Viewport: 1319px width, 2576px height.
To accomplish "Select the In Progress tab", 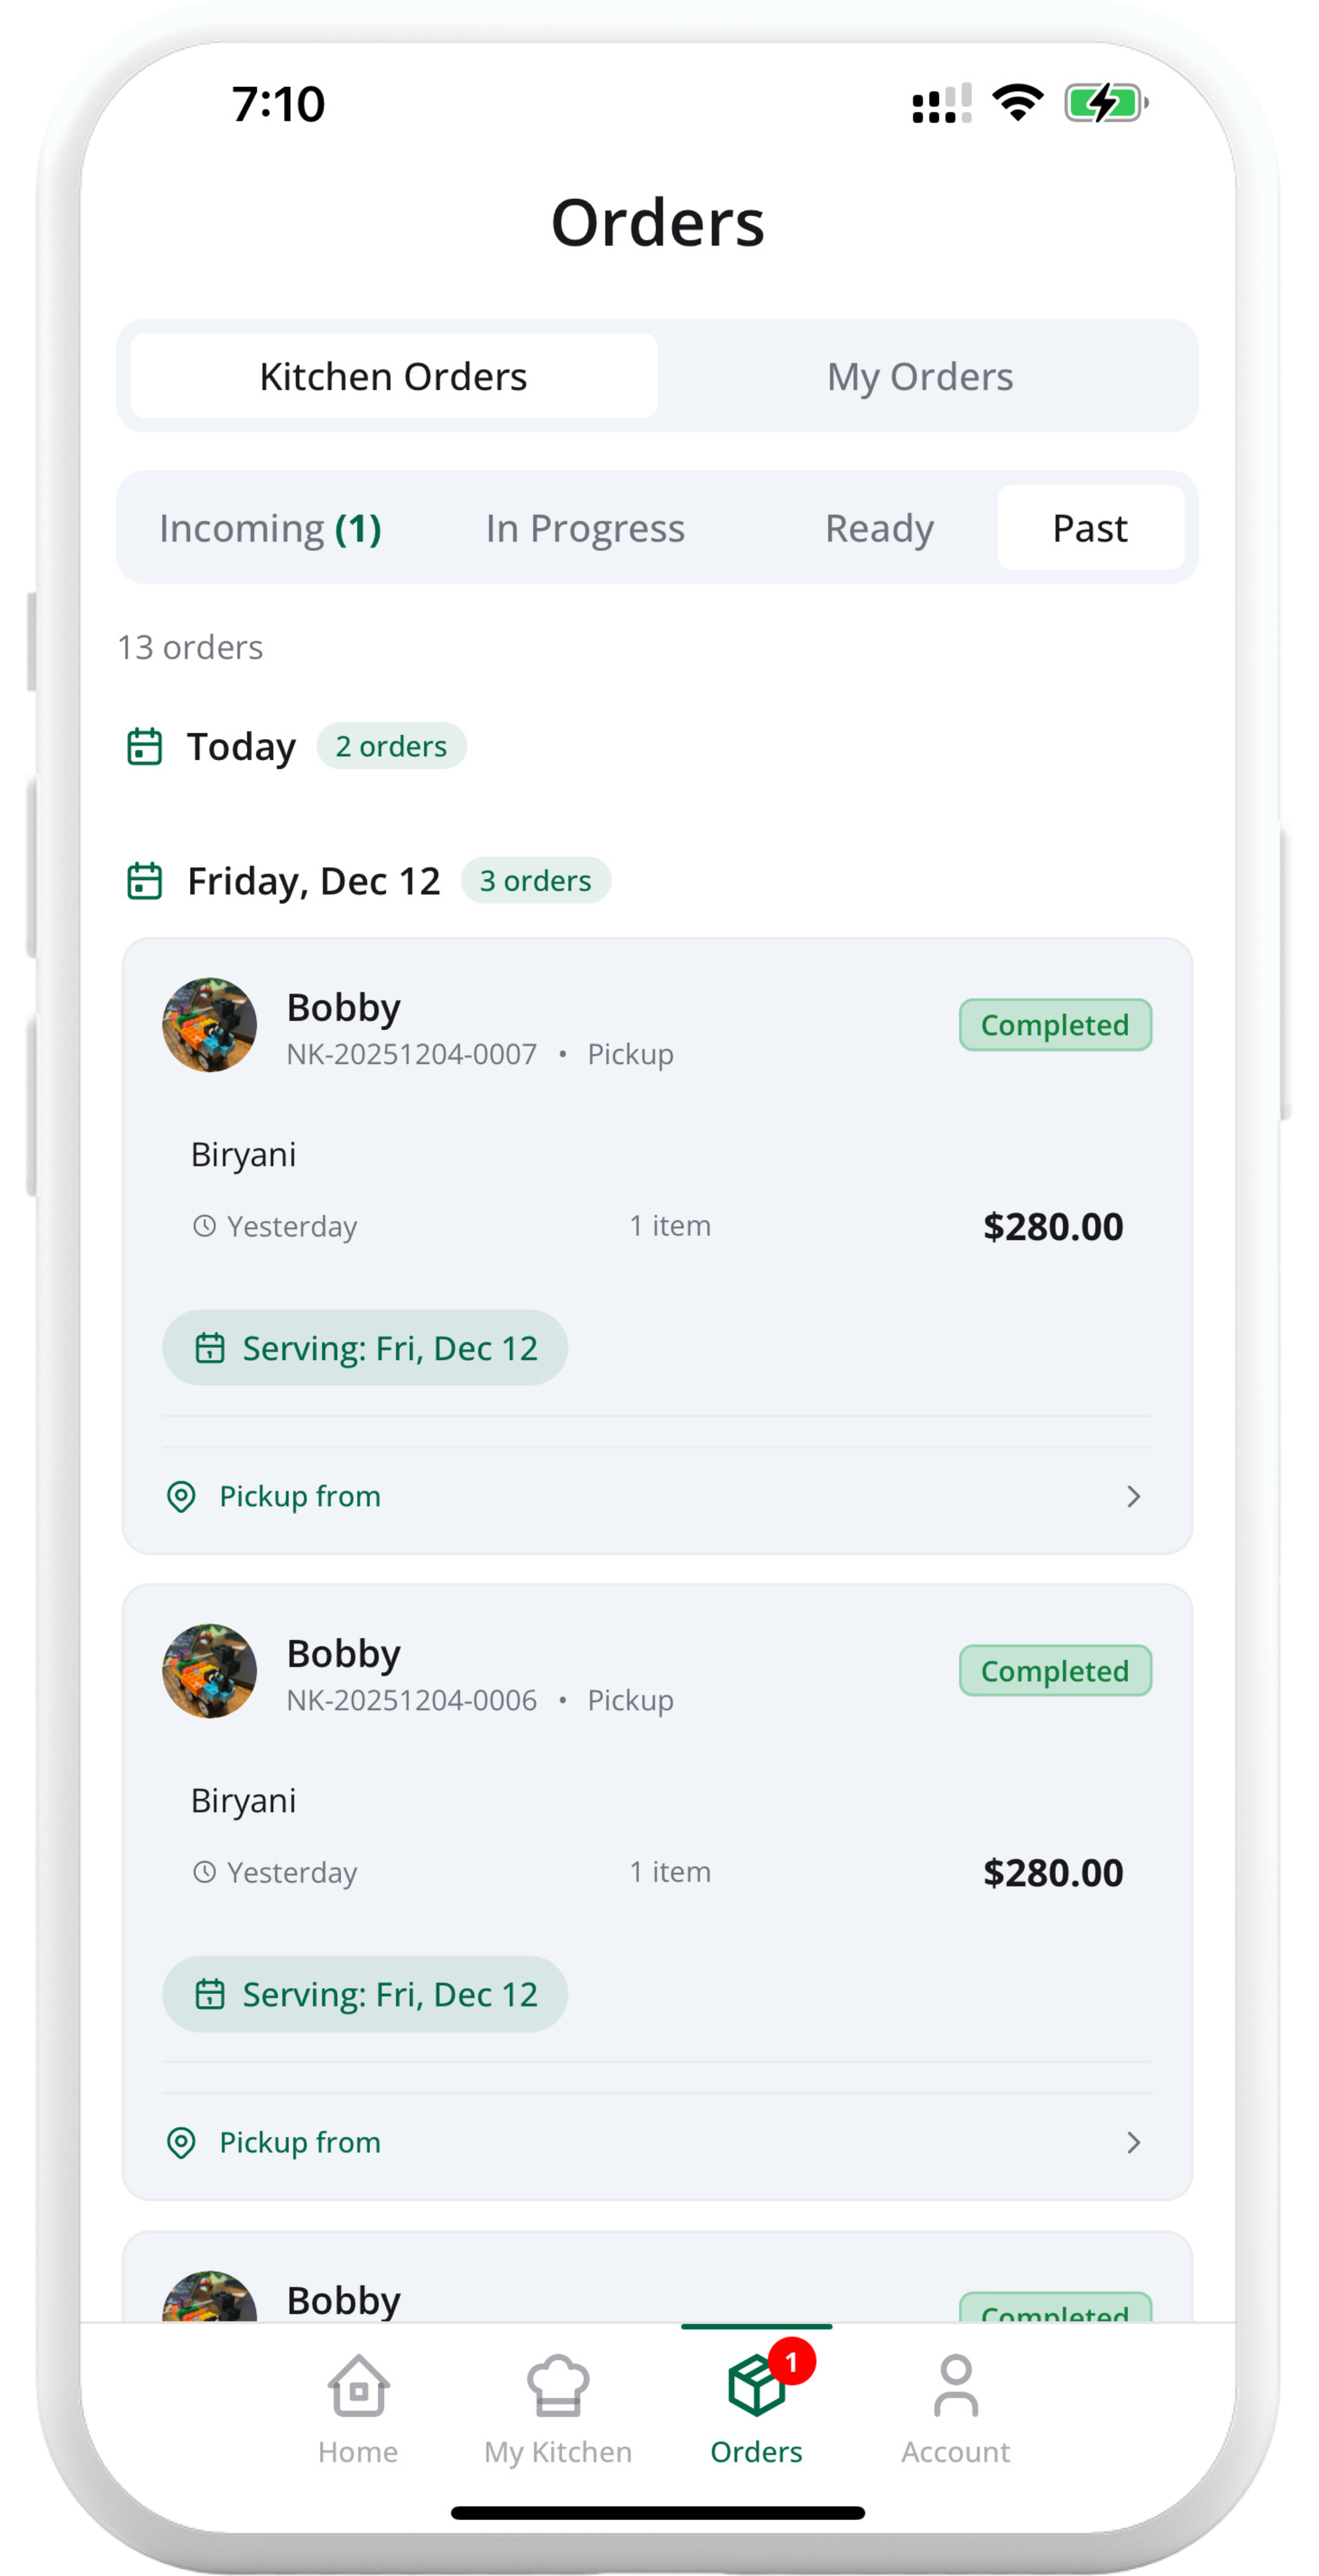I will (x=585, y=528).
